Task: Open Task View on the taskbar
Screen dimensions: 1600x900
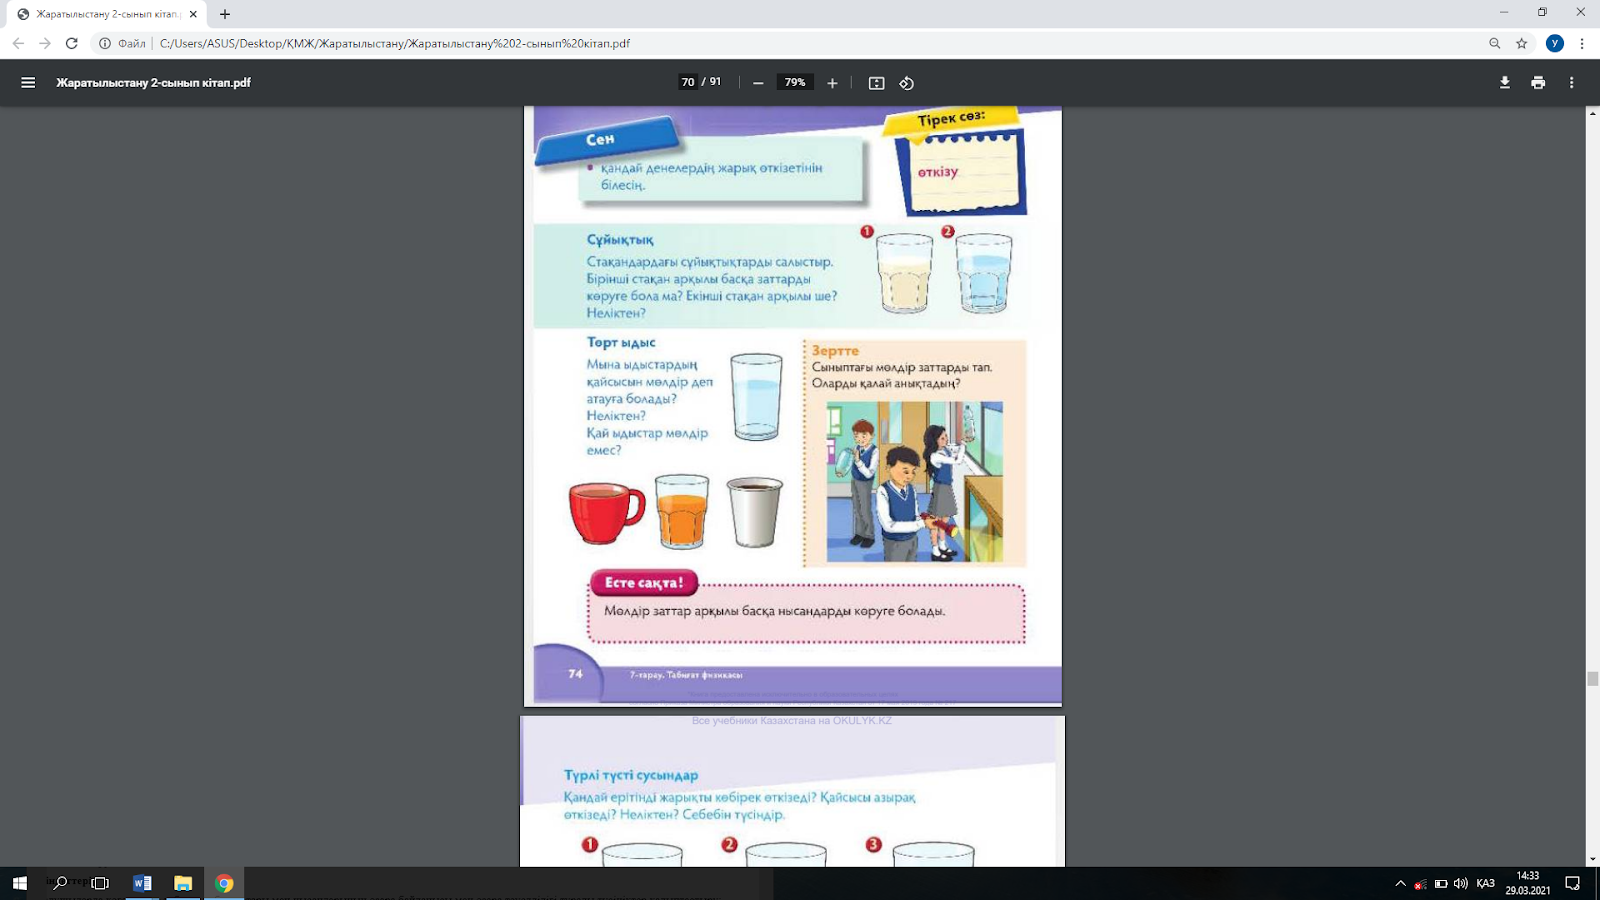Action: (x=100, y=883)
